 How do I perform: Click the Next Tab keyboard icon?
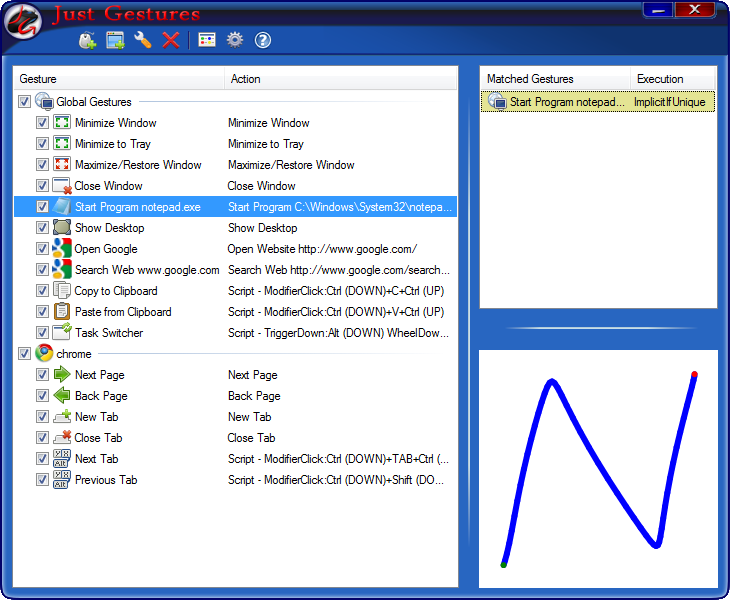click(61, 458)
